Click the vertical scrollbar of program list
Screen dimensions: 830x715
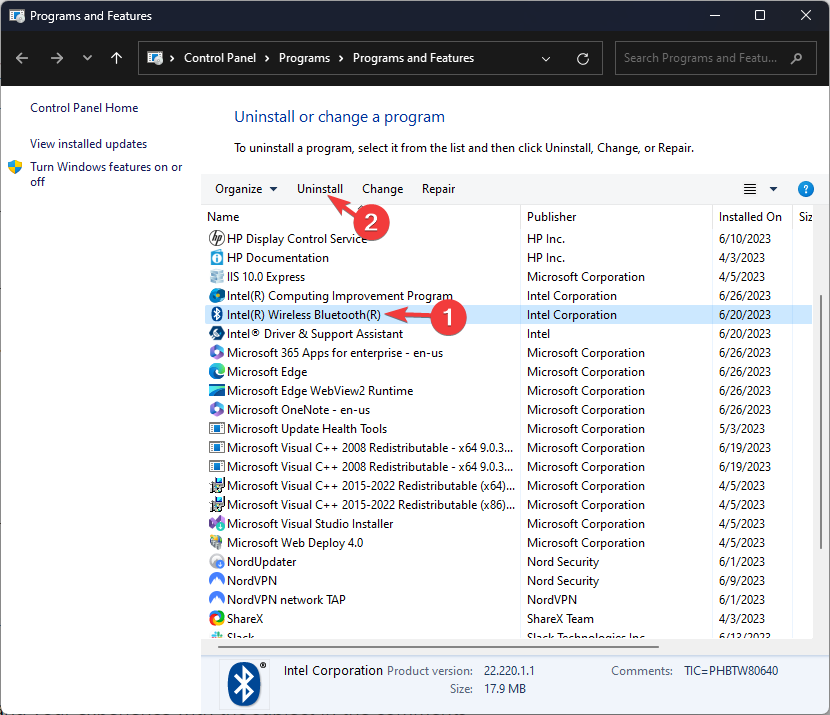pos(821,422)
